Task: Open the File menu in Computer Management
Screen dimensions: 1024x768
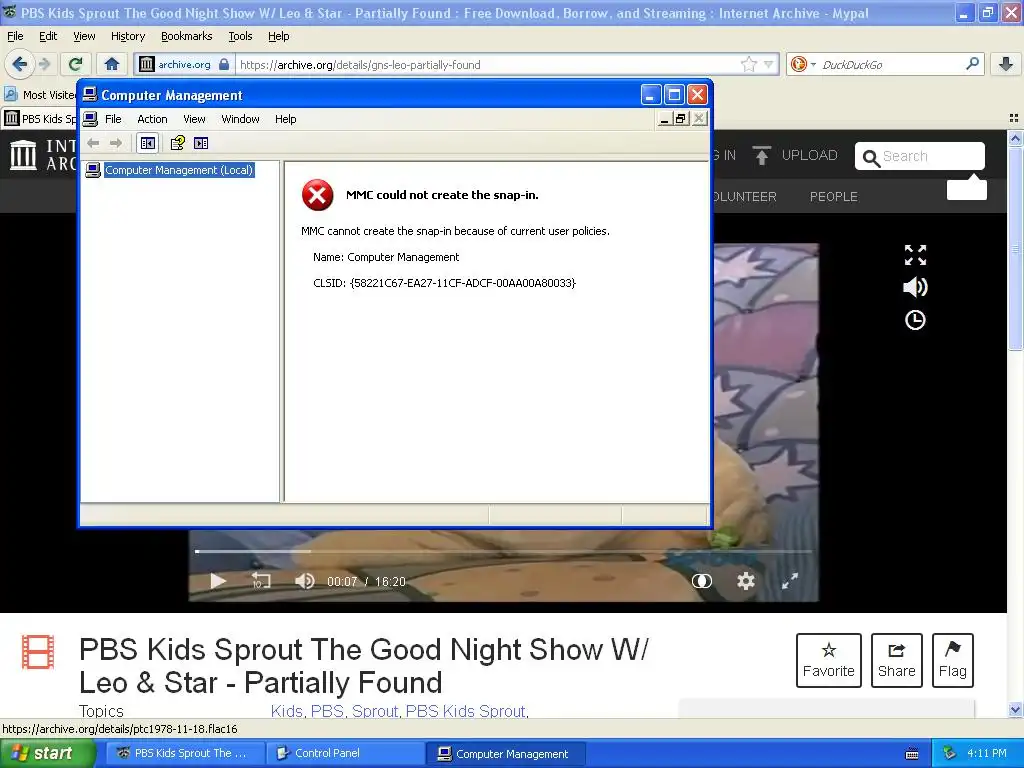Action: pos(114,119)
